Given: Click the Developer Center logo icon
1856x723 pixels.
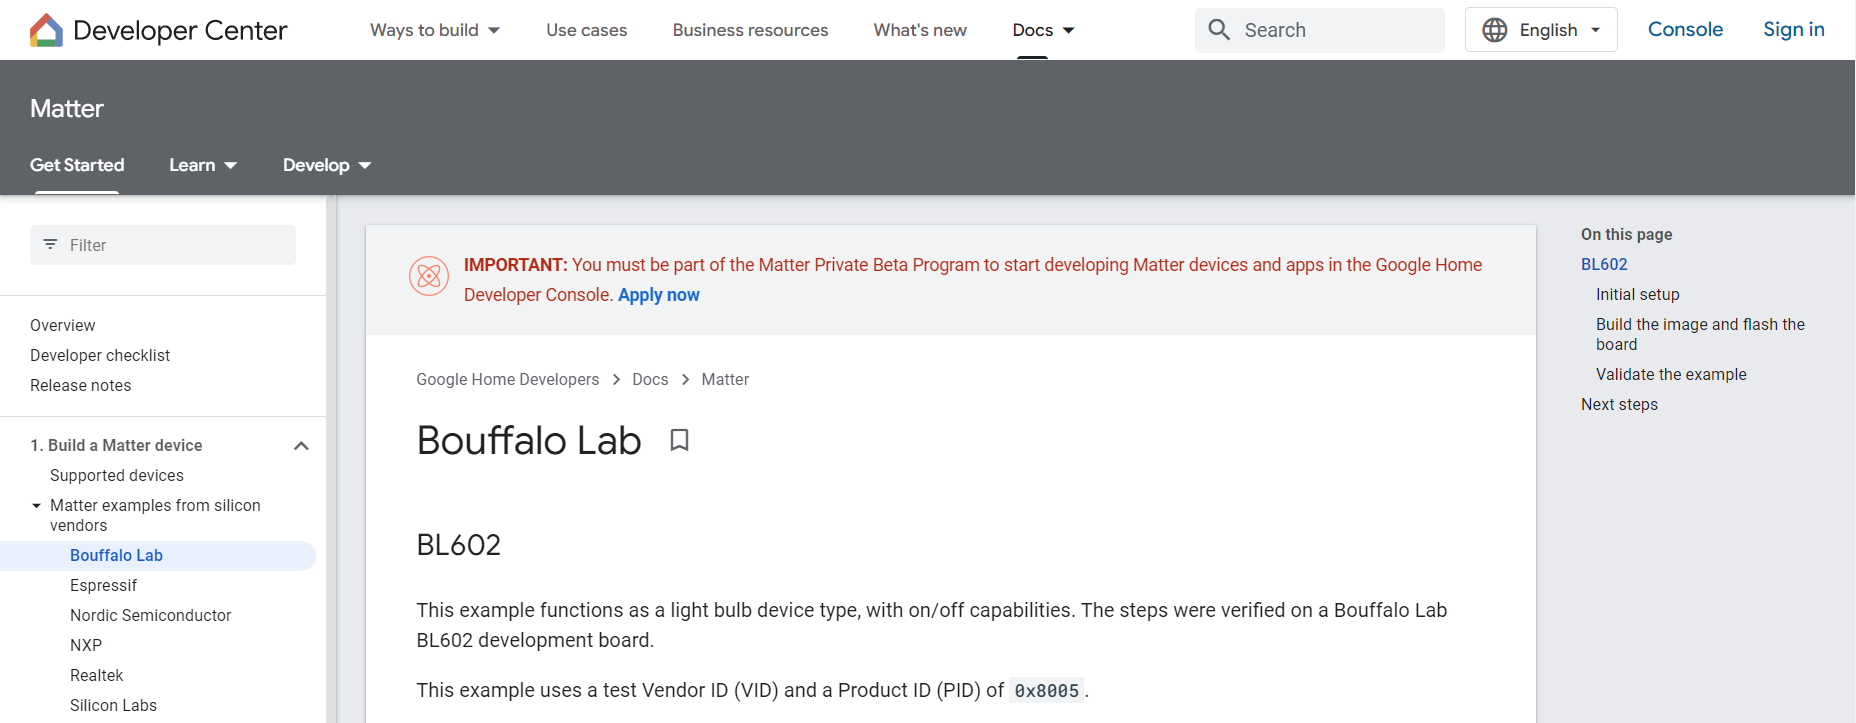Looking at the screenshot, I should pos(46,30).
